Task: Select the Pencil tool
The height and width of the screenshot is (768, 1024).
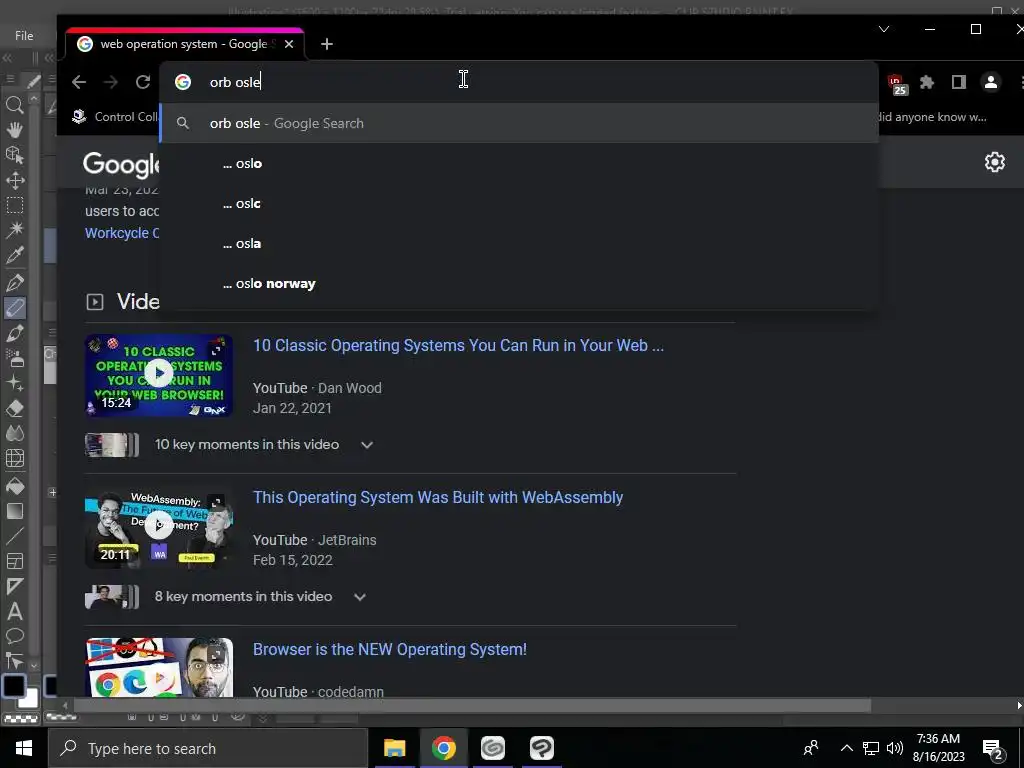Action: (x=14, y=308)
